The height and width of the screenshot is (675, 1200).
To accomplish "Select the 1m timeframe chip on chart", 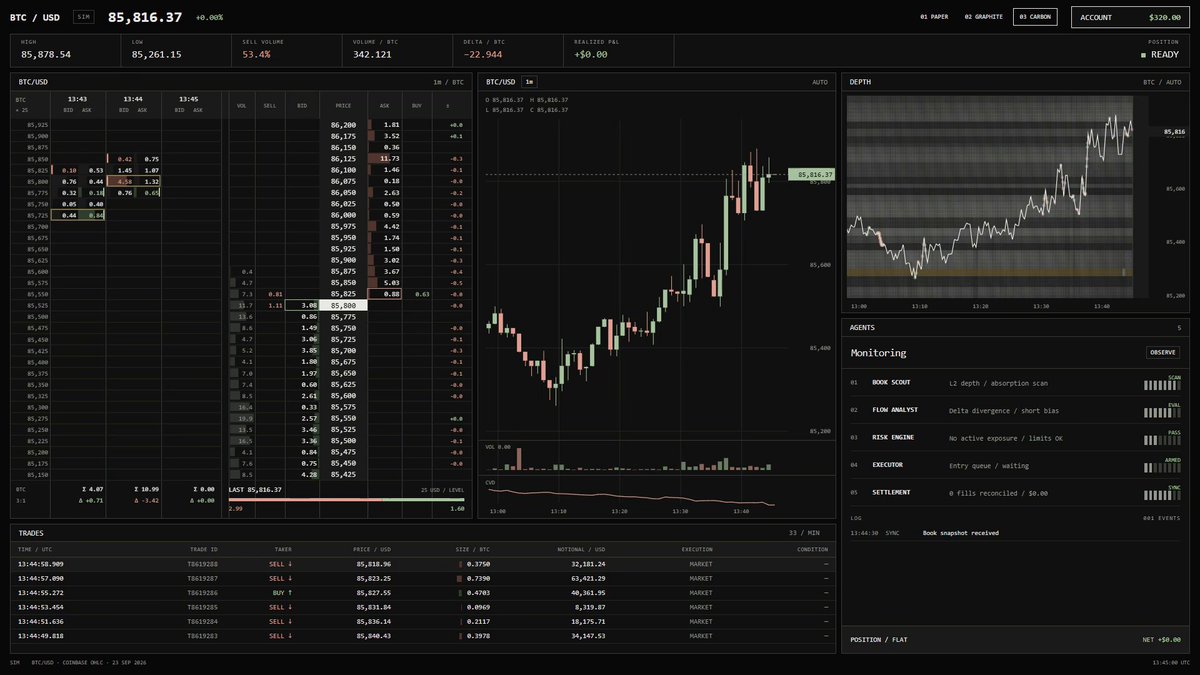I will coord(529,82).
